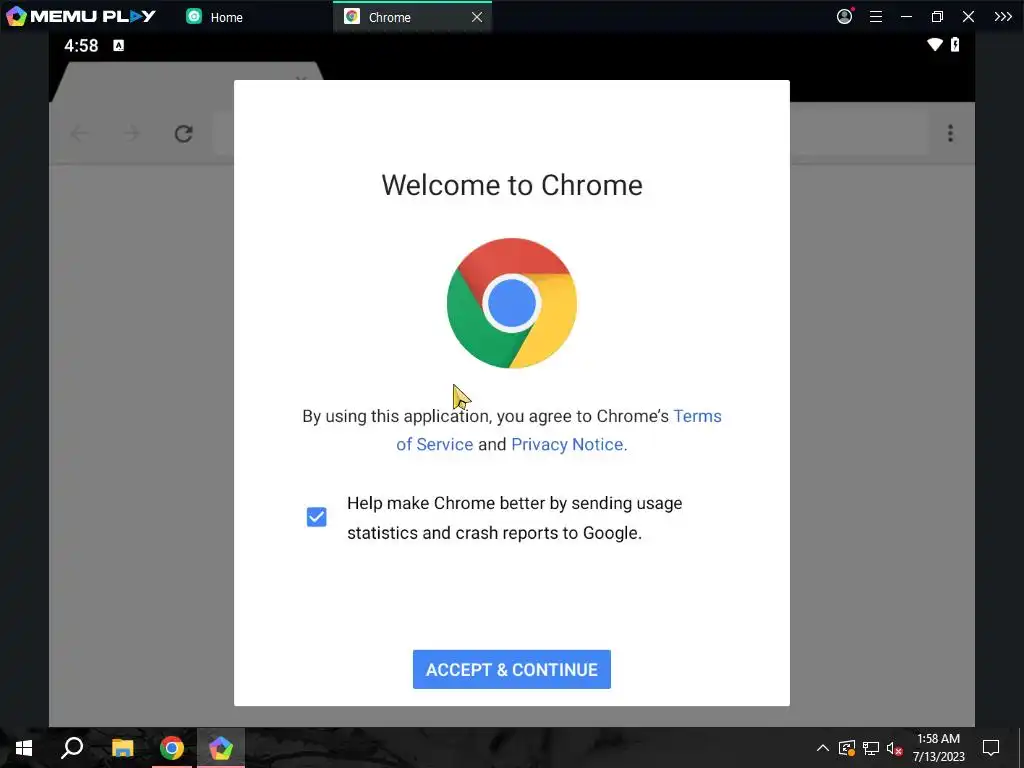This screenshot has height=768, width=1024.
Task: Click the Chrome forward arrow
Action: click(x=132, y=134)
